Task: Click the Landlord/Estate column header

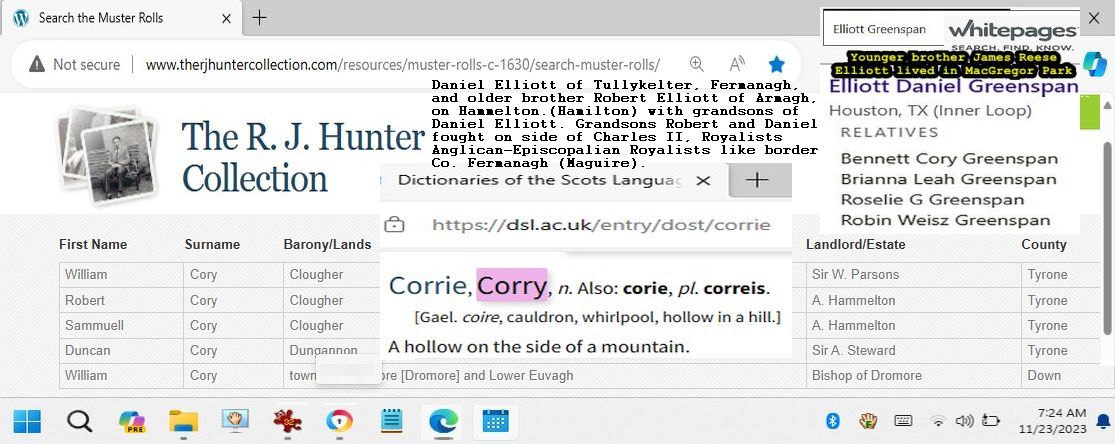Action: (855, 245)
